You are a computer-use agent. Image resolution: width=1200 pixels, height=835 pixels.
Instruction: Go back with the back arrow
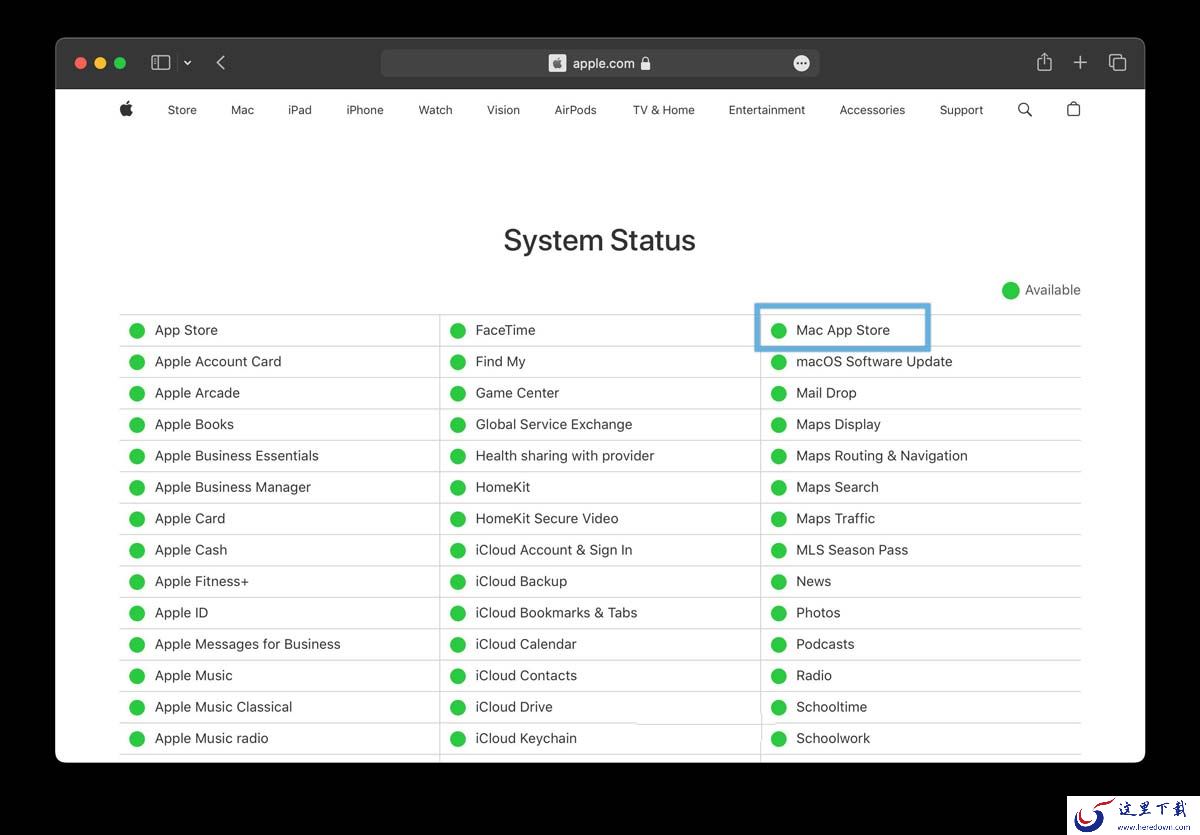(x=221, y=63)
